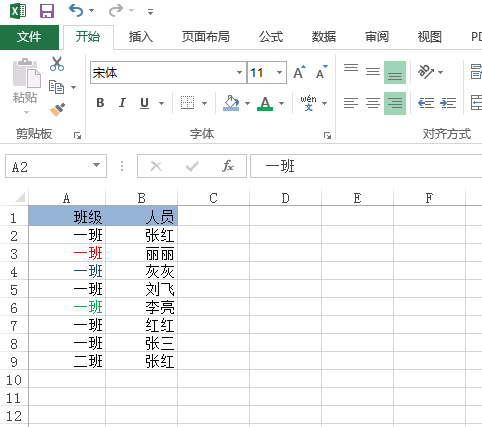Toggle right text alignment
The height and width of the screenshot is (427, 482).
pos(395,103)
